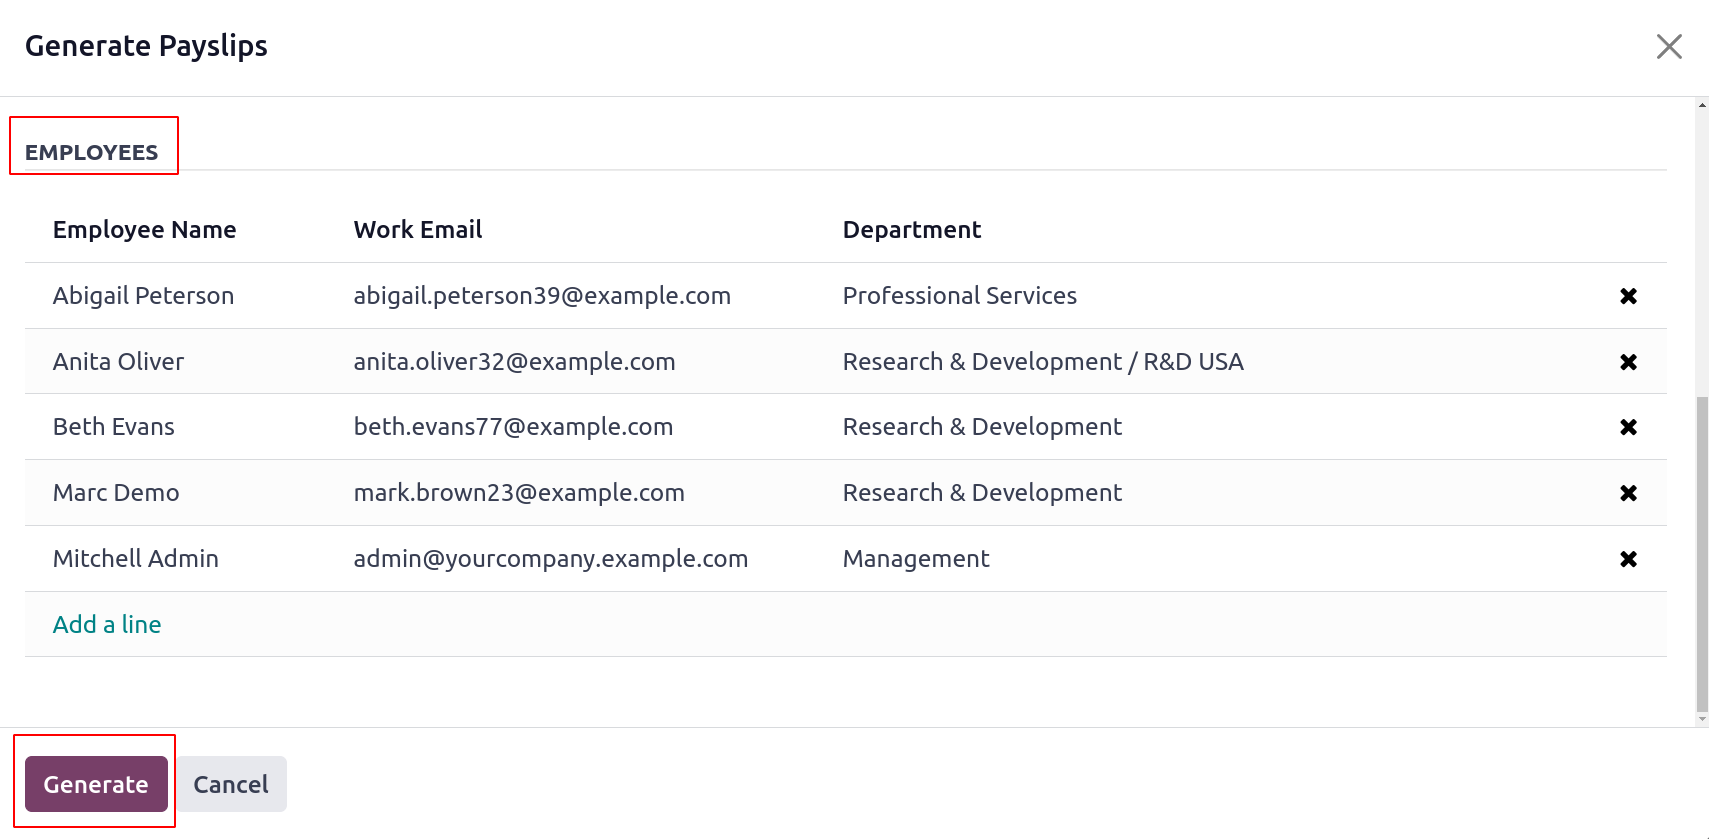This screenshot has width=1709, height=839.
Task: Click the Beth Evans name cell
Action: (114, 427)
